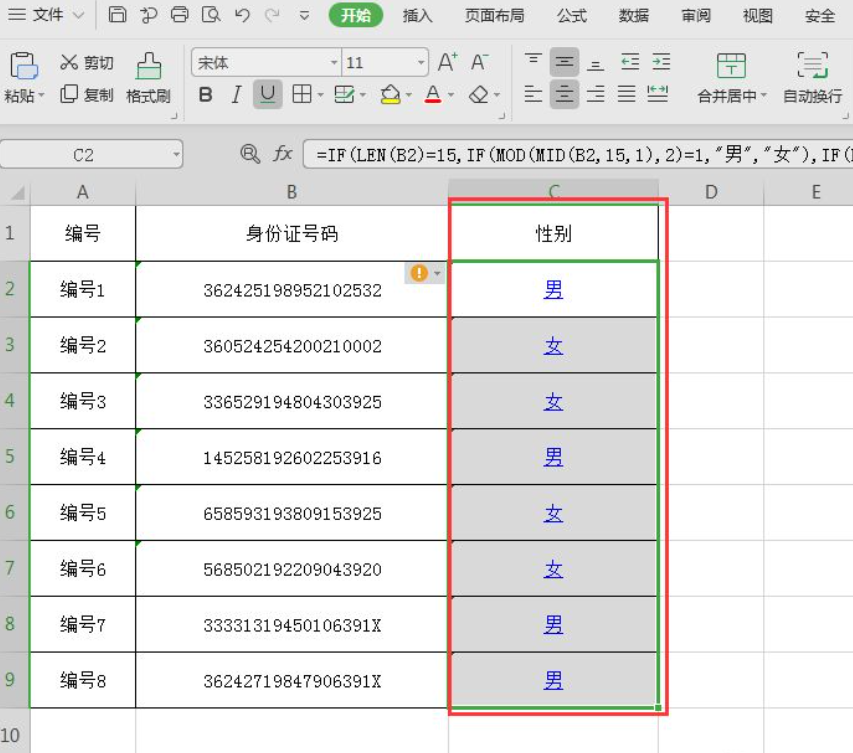The image size is (853, 753).
Task: Click the Undo icon
Action: click(241, 14)
